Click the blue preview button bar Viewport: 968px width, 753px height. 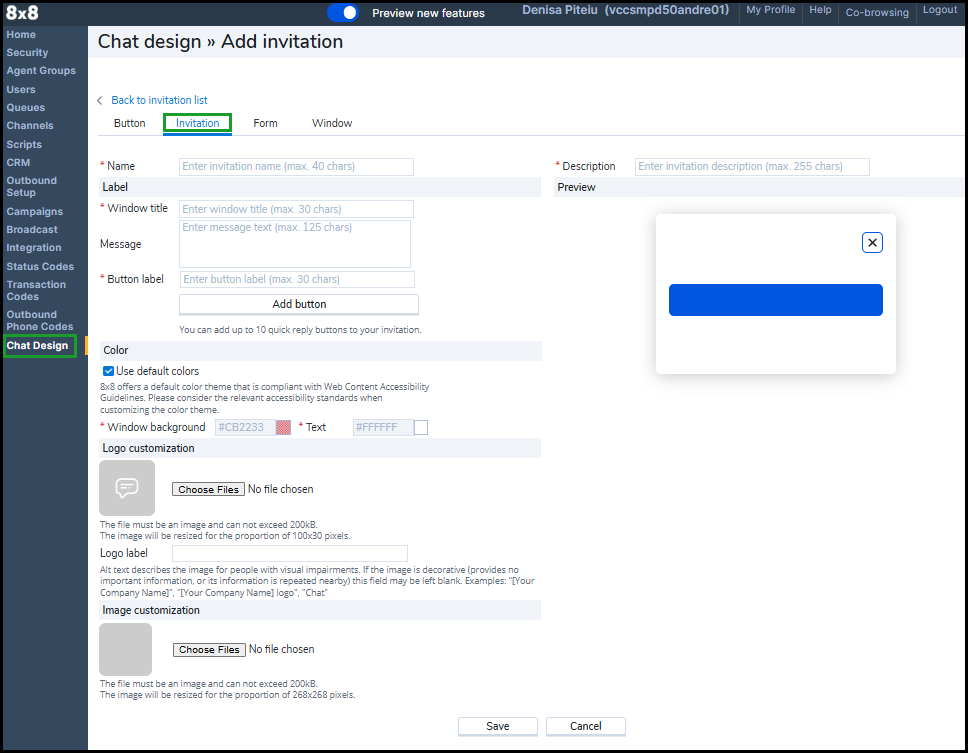pyautogui.click(x=775, y=300)
